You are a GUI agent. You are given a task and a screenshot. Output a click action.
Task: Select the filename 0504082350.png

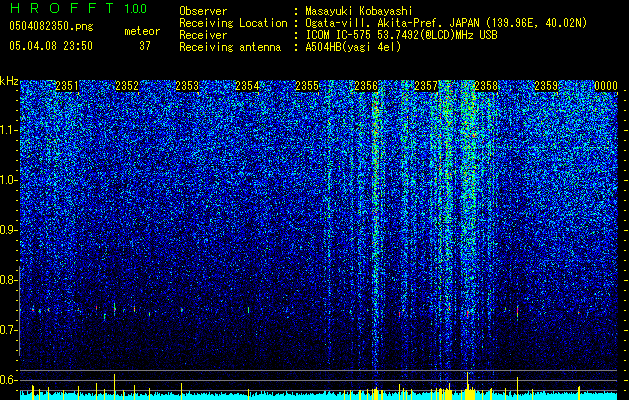[x=51, y=27]
